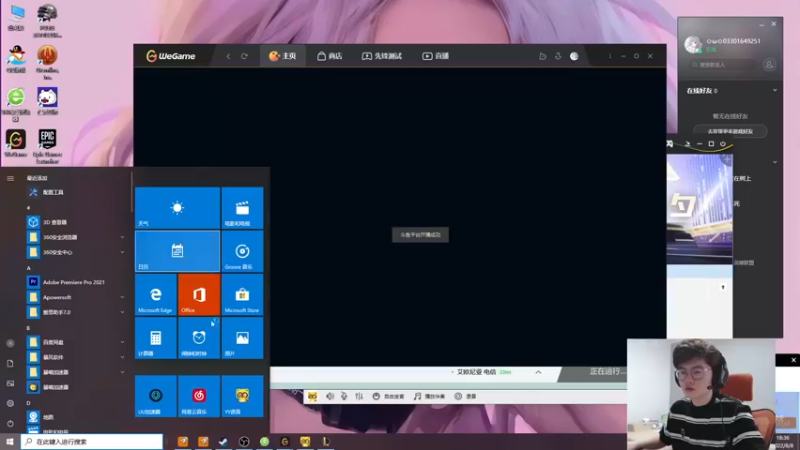Expand the 360安全浏览器 folder
Screen dimensions: 800x450
click(x=77, y=237)
